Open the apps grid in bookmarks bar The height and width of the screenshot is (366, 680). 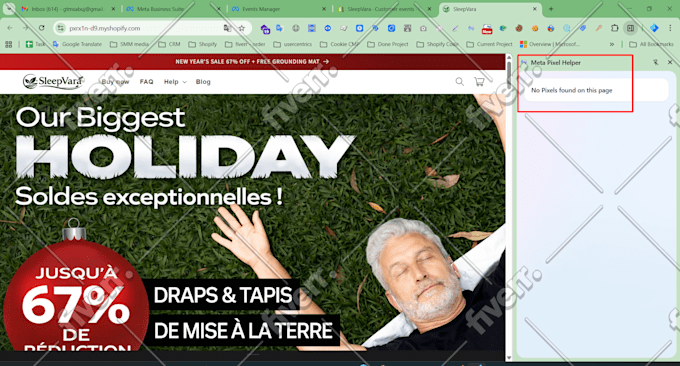click(x=8, y=44)
